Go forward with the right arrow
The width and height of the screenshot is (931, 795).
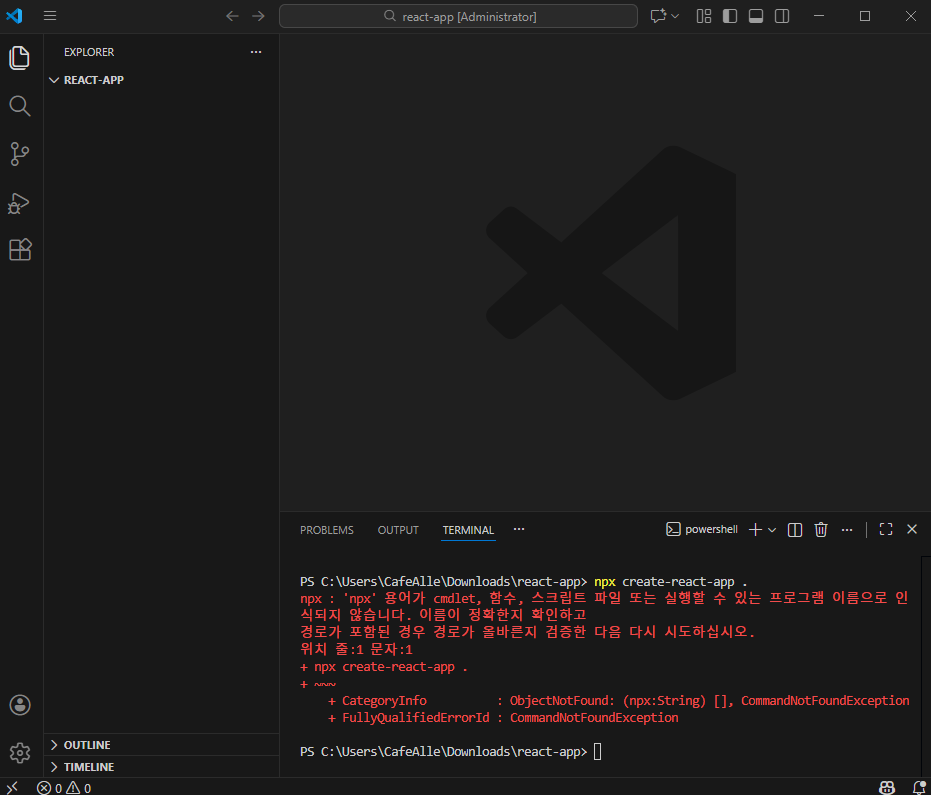coord(258,16)
